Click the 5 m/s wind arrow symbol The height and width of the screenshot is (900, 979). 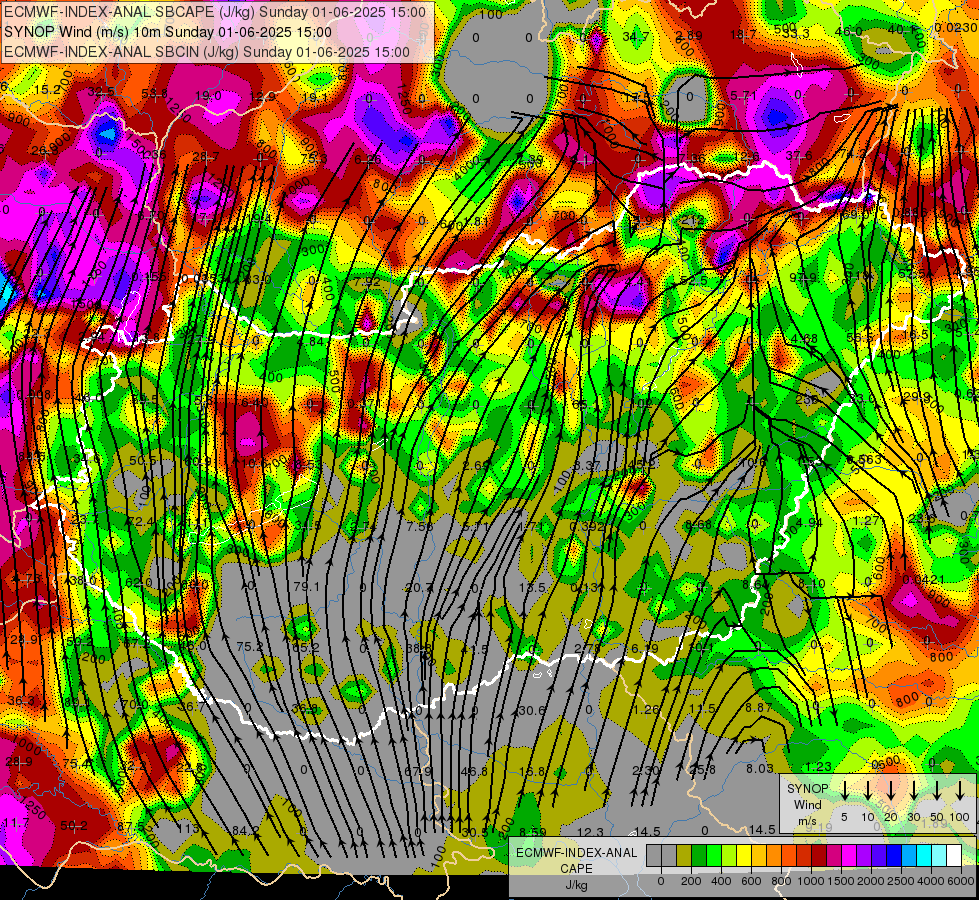pyautogui.click(x=845, y=791)
